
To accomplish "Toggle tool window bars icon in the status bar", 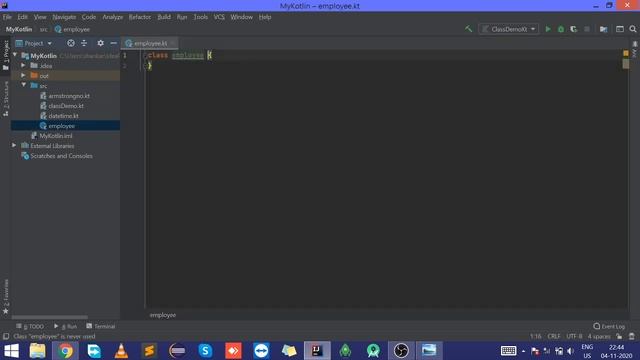I will tap(6, 336).
